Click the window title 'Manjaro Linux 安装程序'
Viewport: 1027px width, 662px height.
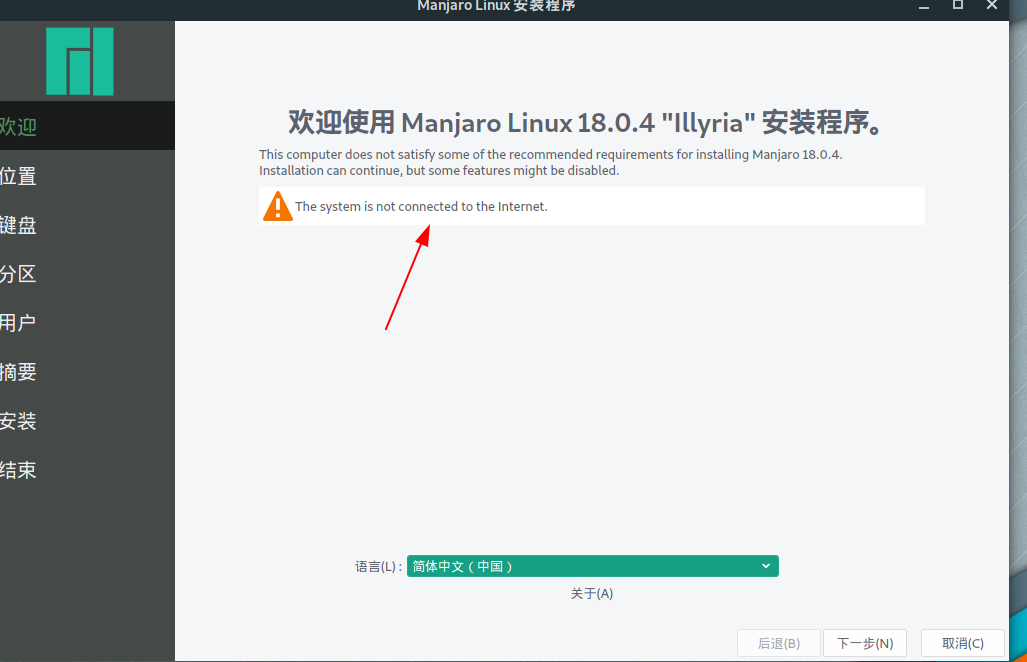[x=496, y=6]
